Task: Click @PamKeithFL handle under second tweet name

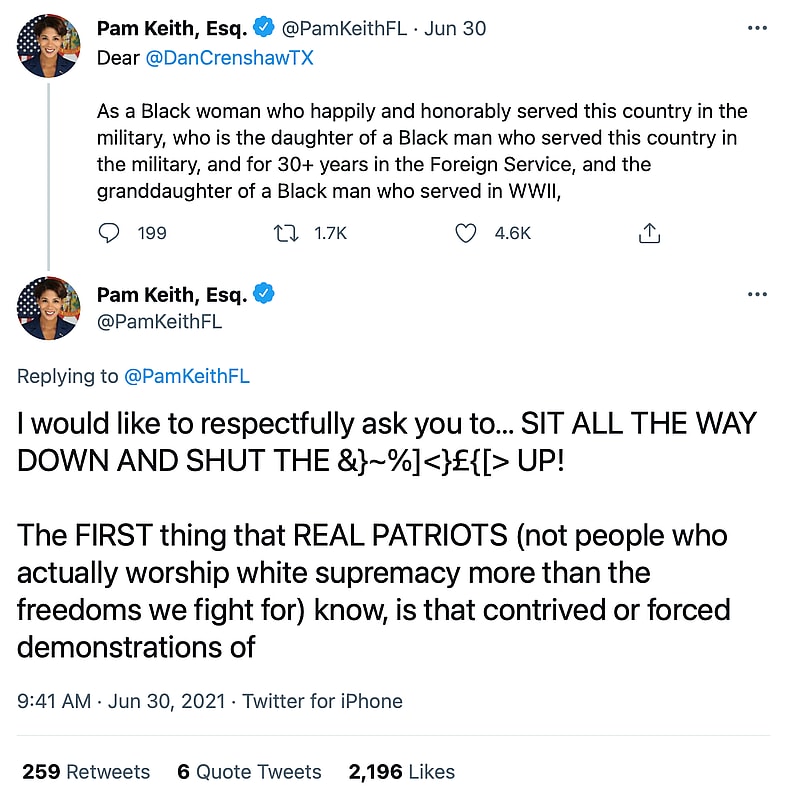Action: click(x=159, y=321)
